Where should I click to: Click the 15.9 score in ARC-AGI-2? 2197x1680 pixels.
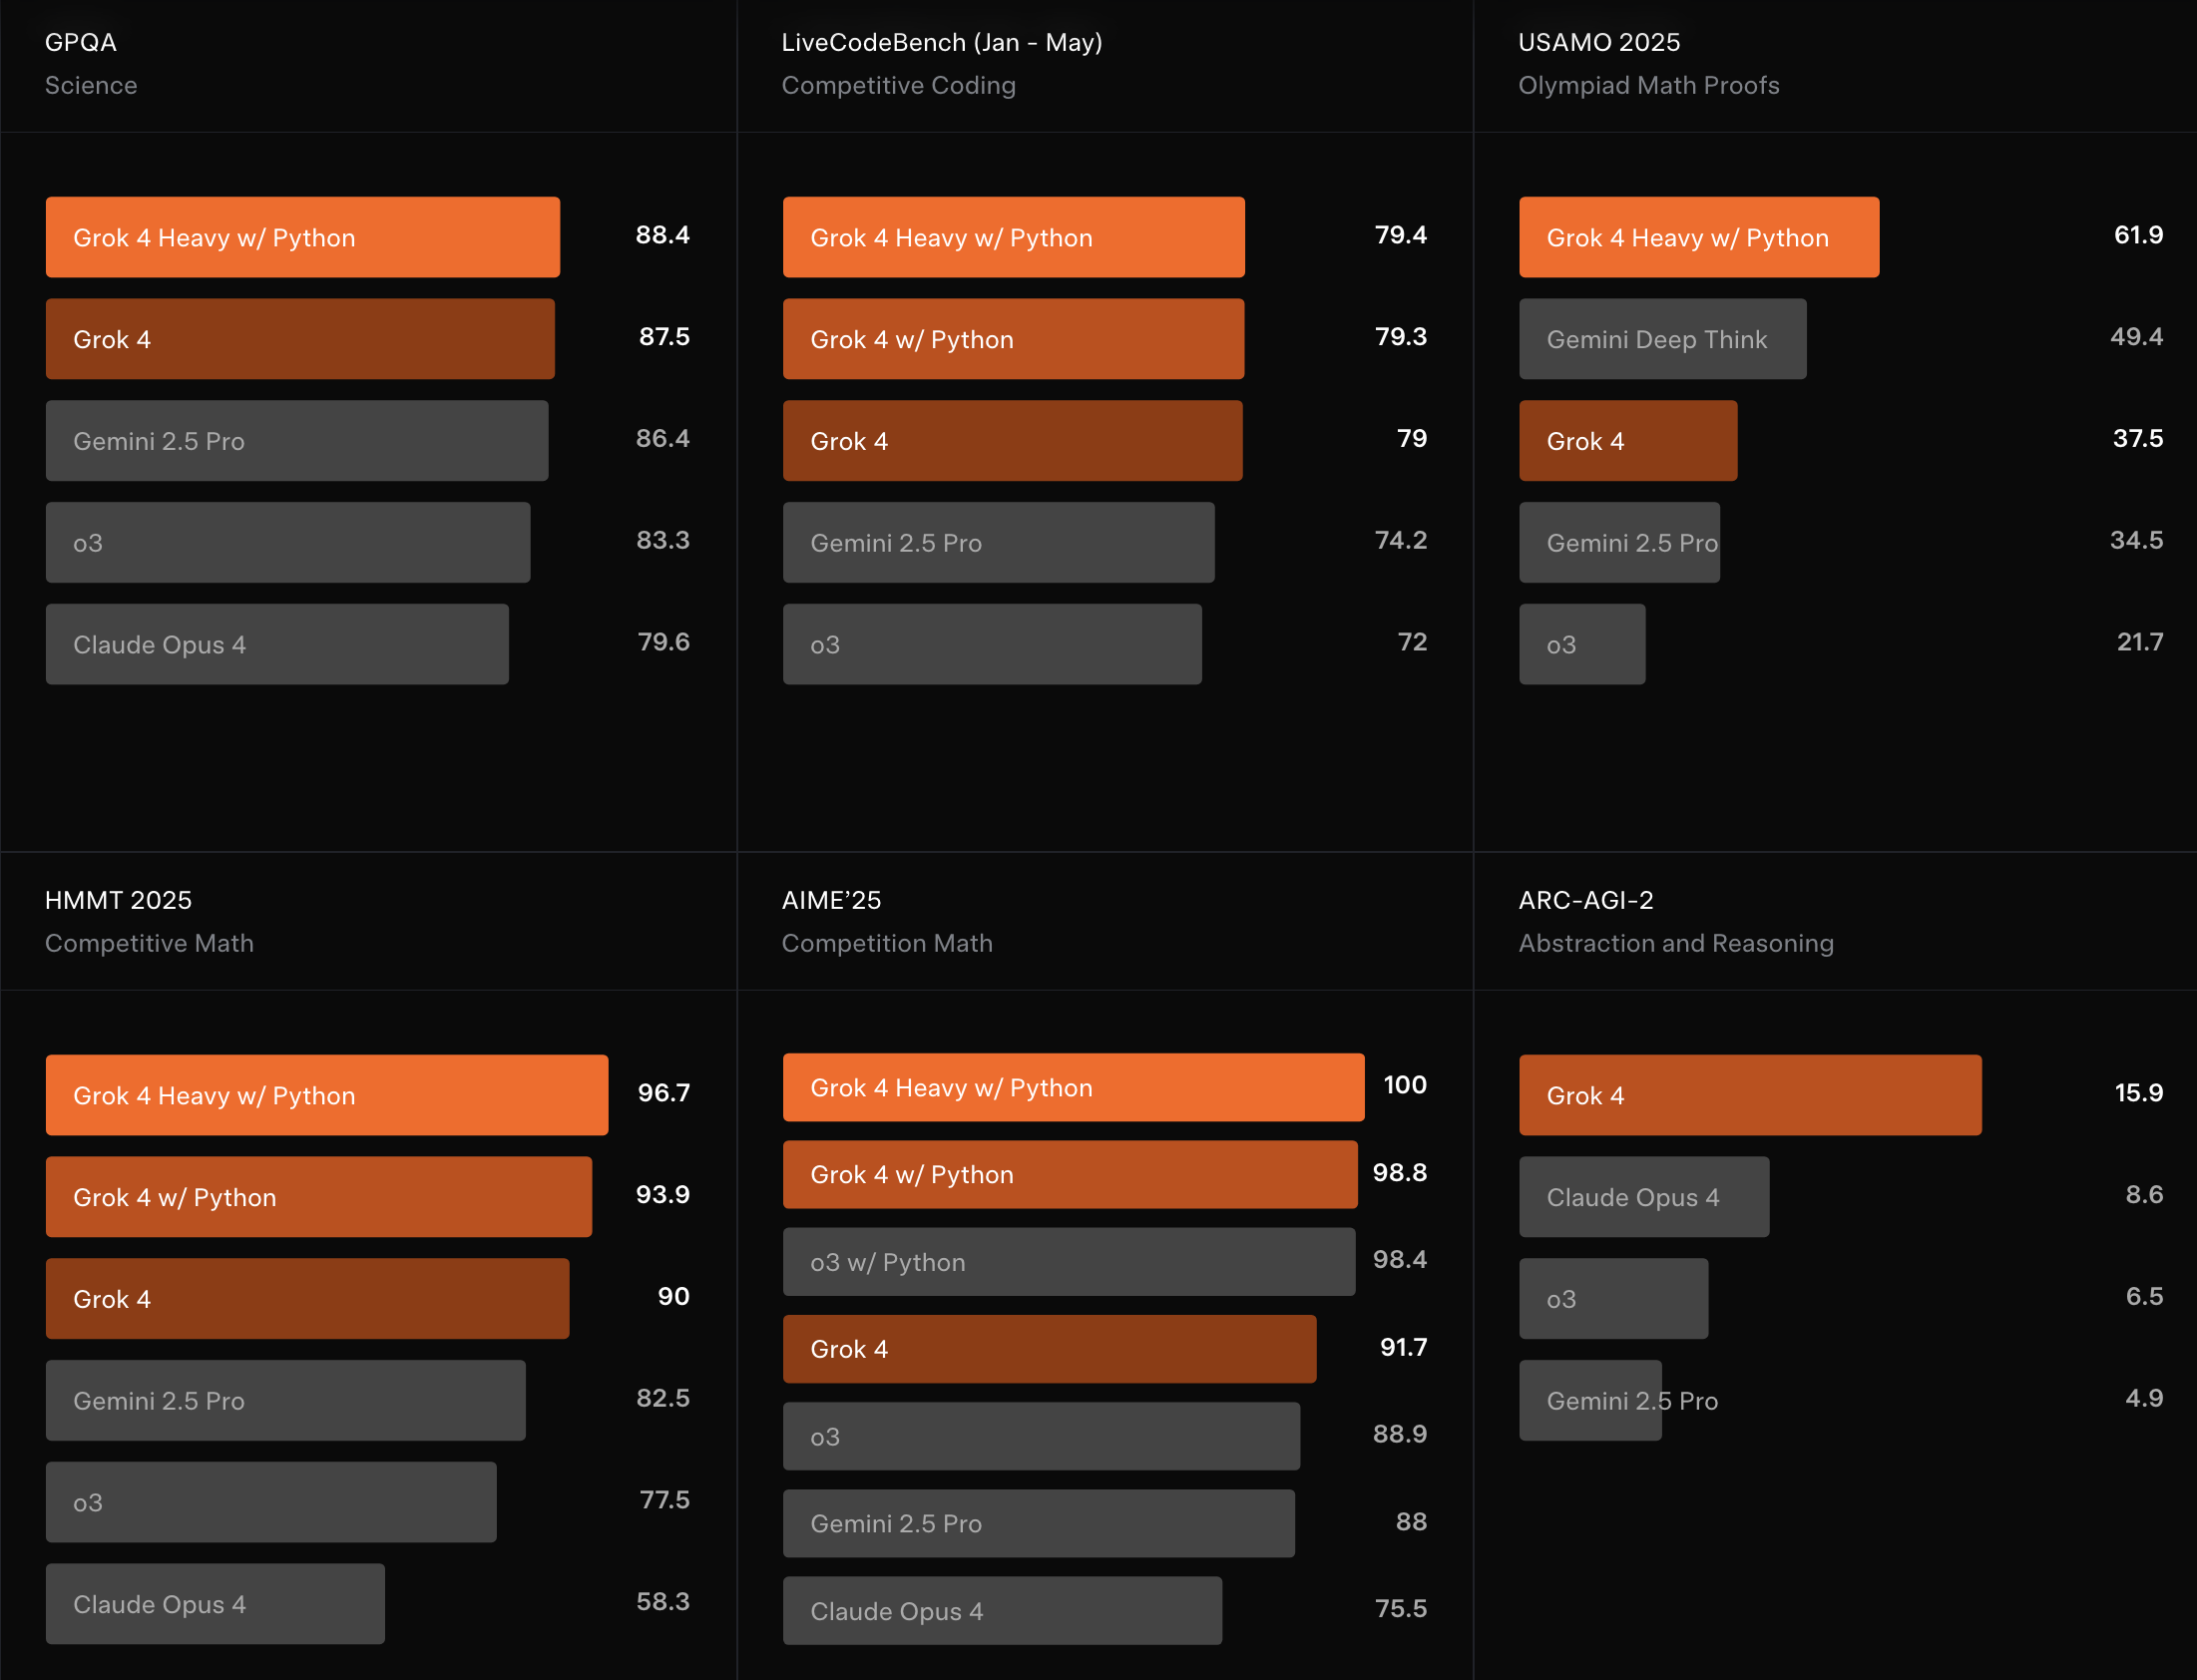click(2138, 1093)
